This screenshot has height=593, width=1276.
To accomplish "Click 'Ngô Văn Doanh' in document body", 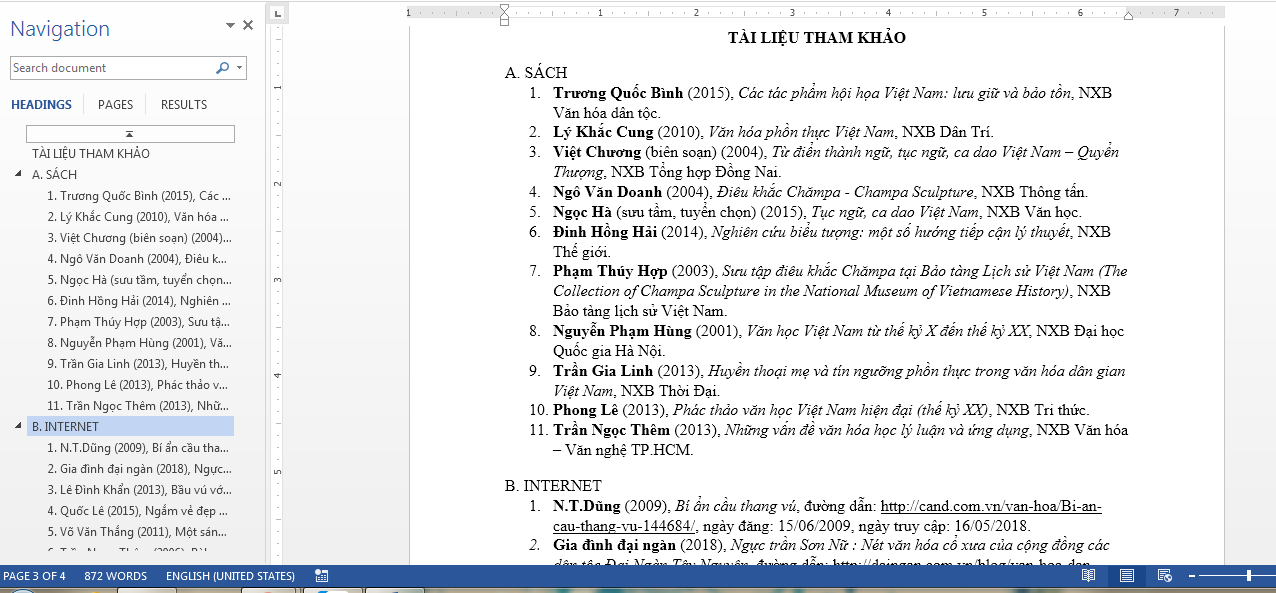I will point(608,192).
